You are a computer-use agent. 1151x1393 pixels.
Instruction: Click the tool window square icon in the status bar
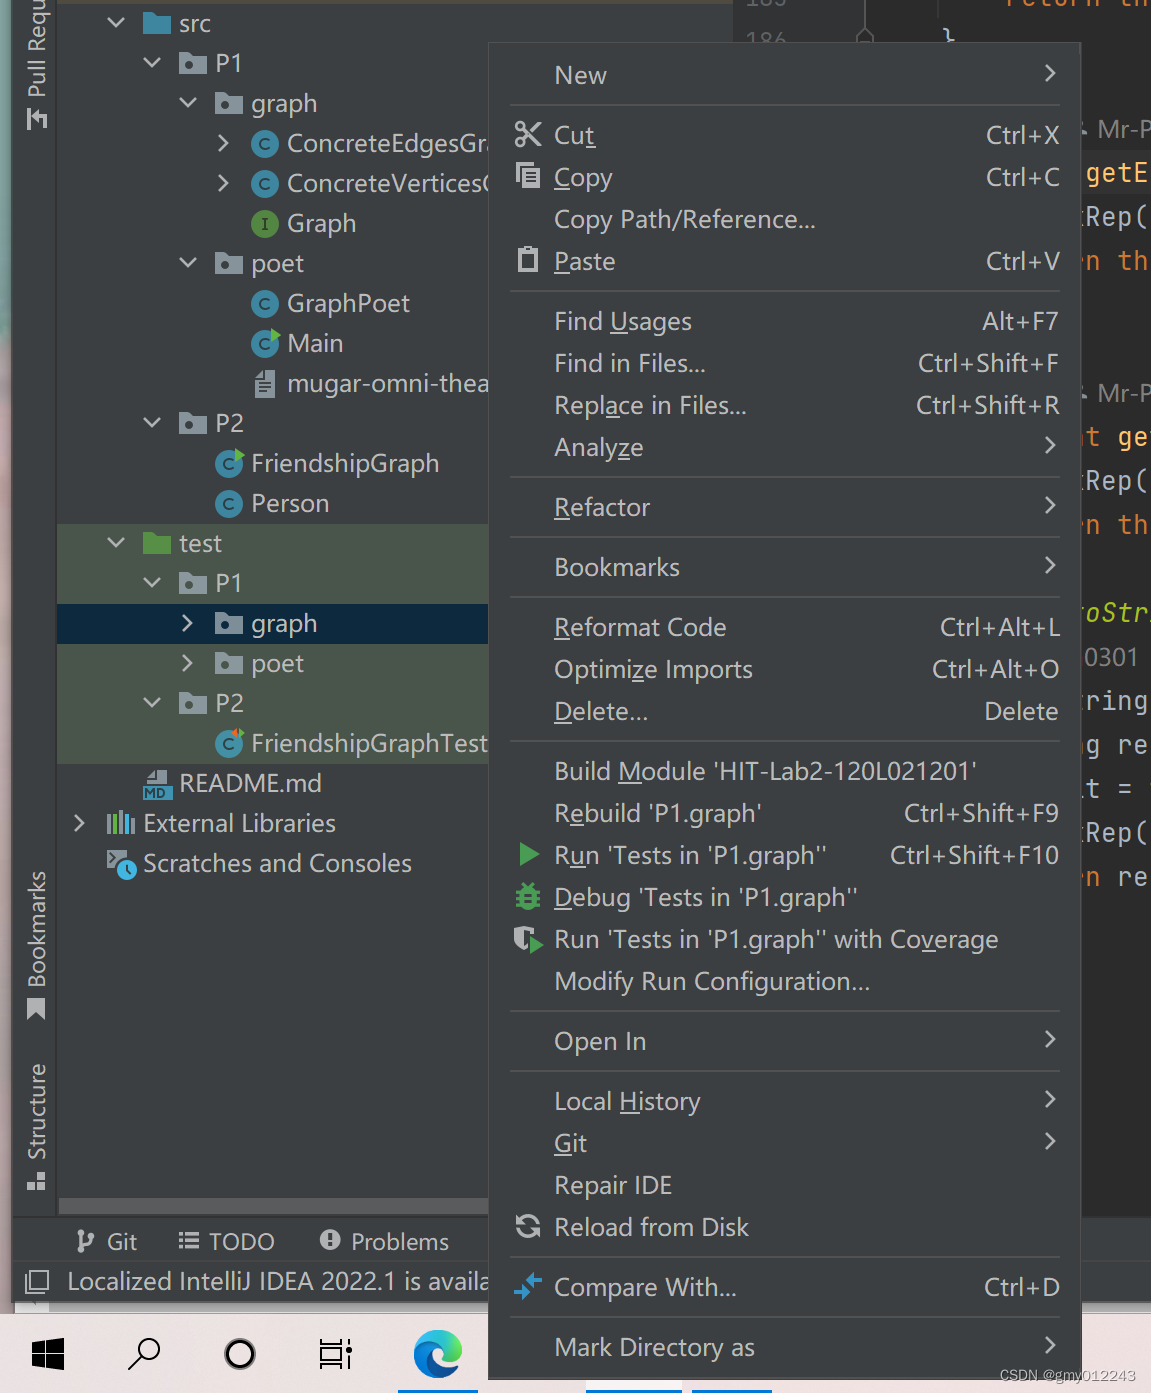tap(37, 1281)
